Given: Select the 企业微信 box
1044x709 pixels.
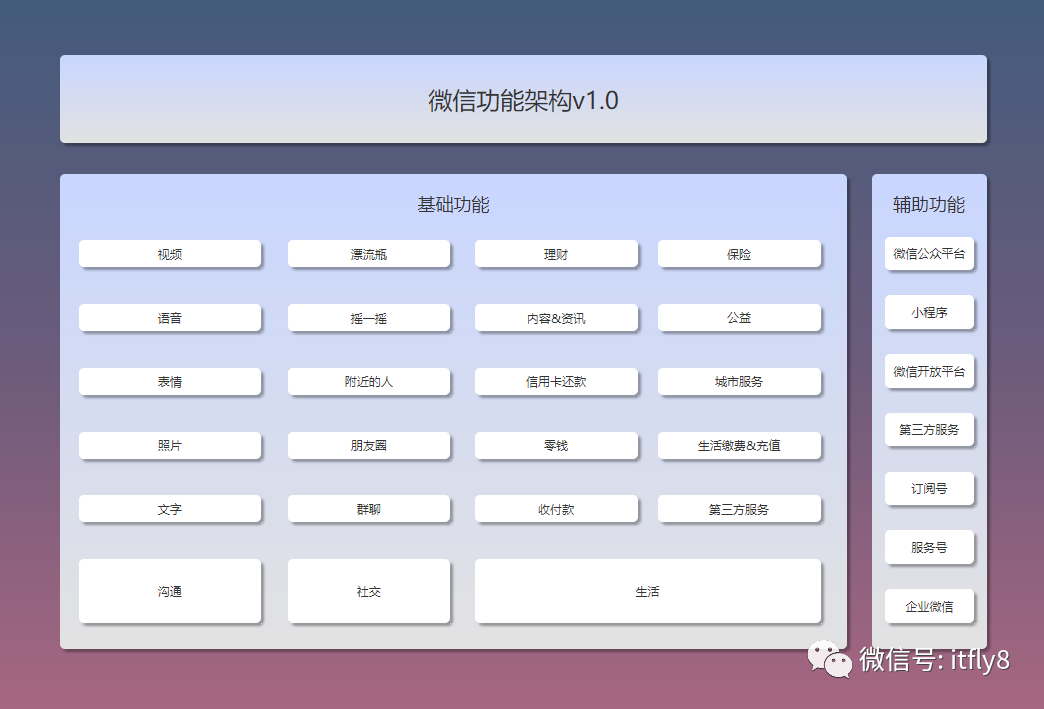Looking at the screenshot, I should point(929,606).
